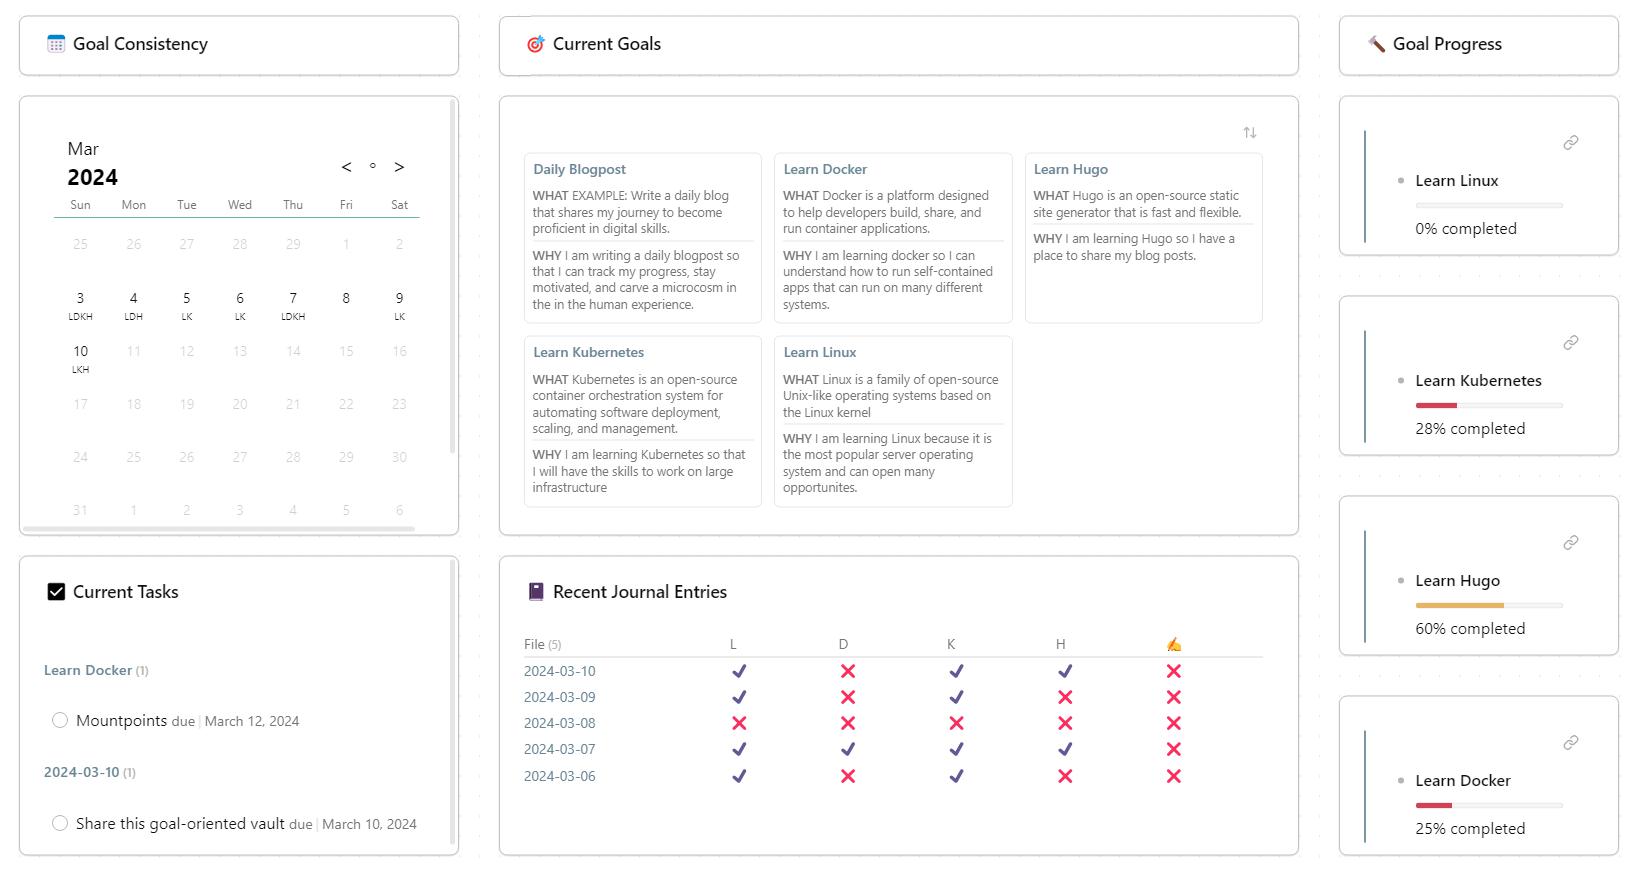Open journal entry 2024-03-09

point(560,697)
